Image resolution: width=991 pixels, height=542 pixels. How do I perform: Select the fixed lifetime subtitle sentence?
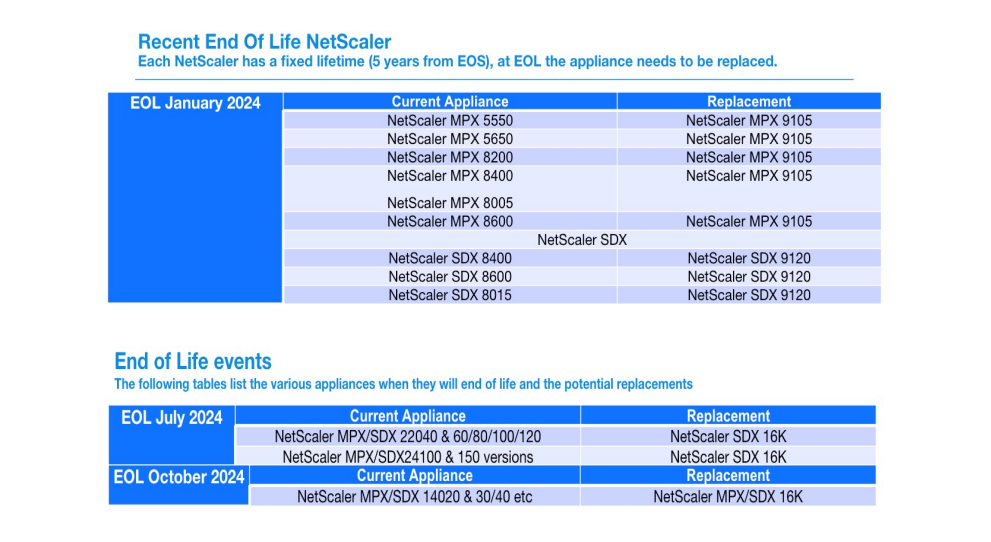[456, 62]
